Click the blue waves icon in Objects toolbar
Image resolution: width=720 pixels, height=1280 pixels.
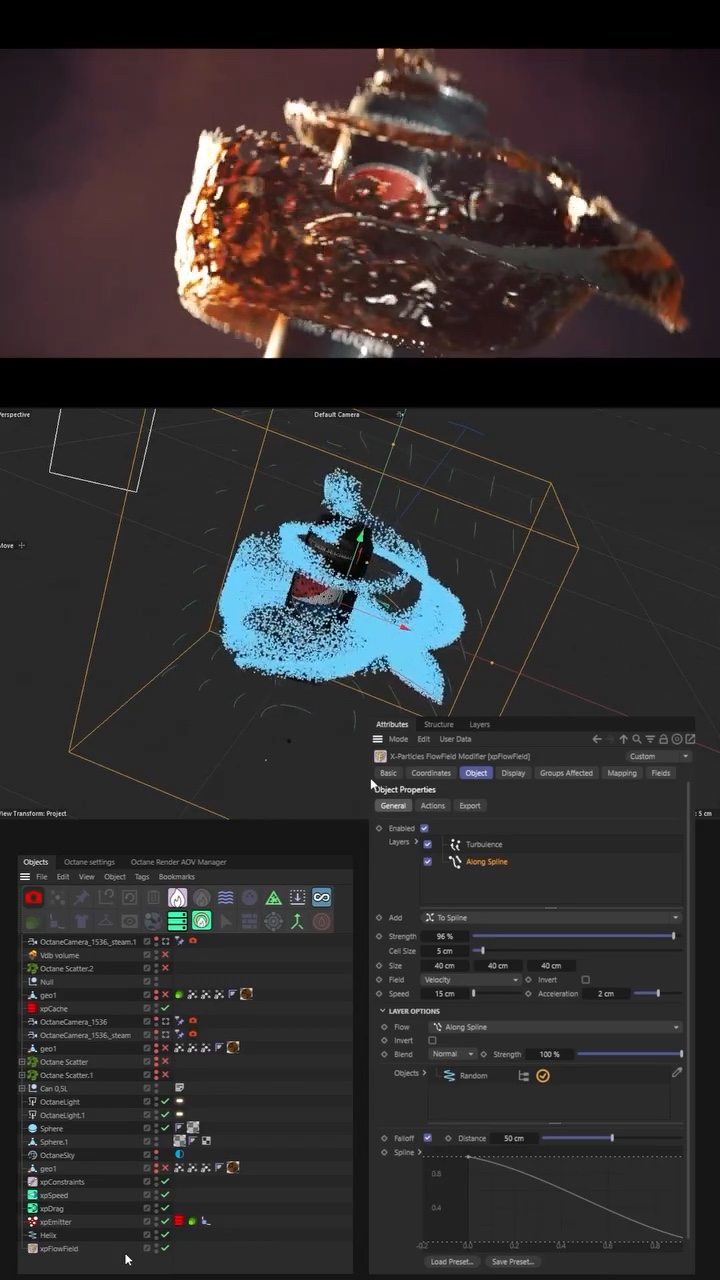(x=225, y=898)
